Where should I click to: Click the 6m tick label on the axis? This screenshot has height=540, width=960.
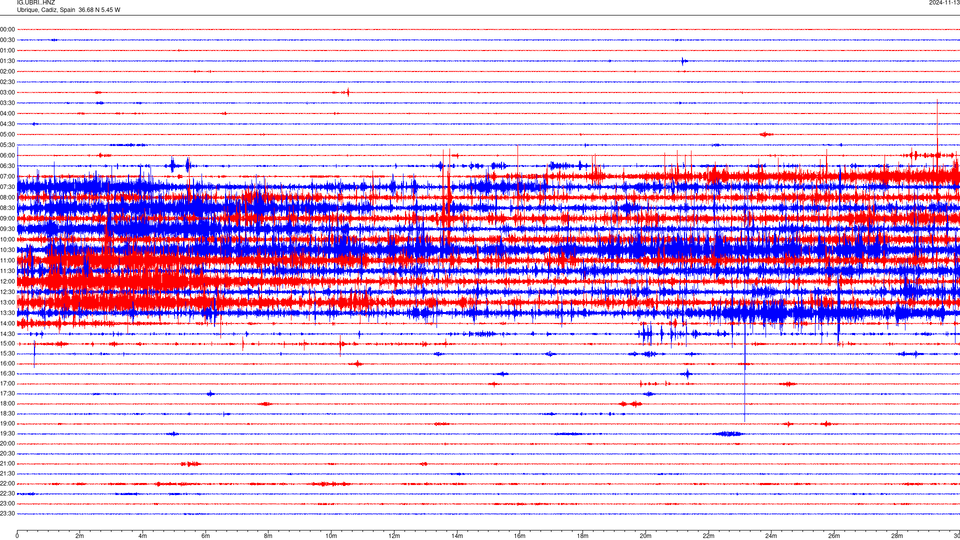[x=205, y=536]
